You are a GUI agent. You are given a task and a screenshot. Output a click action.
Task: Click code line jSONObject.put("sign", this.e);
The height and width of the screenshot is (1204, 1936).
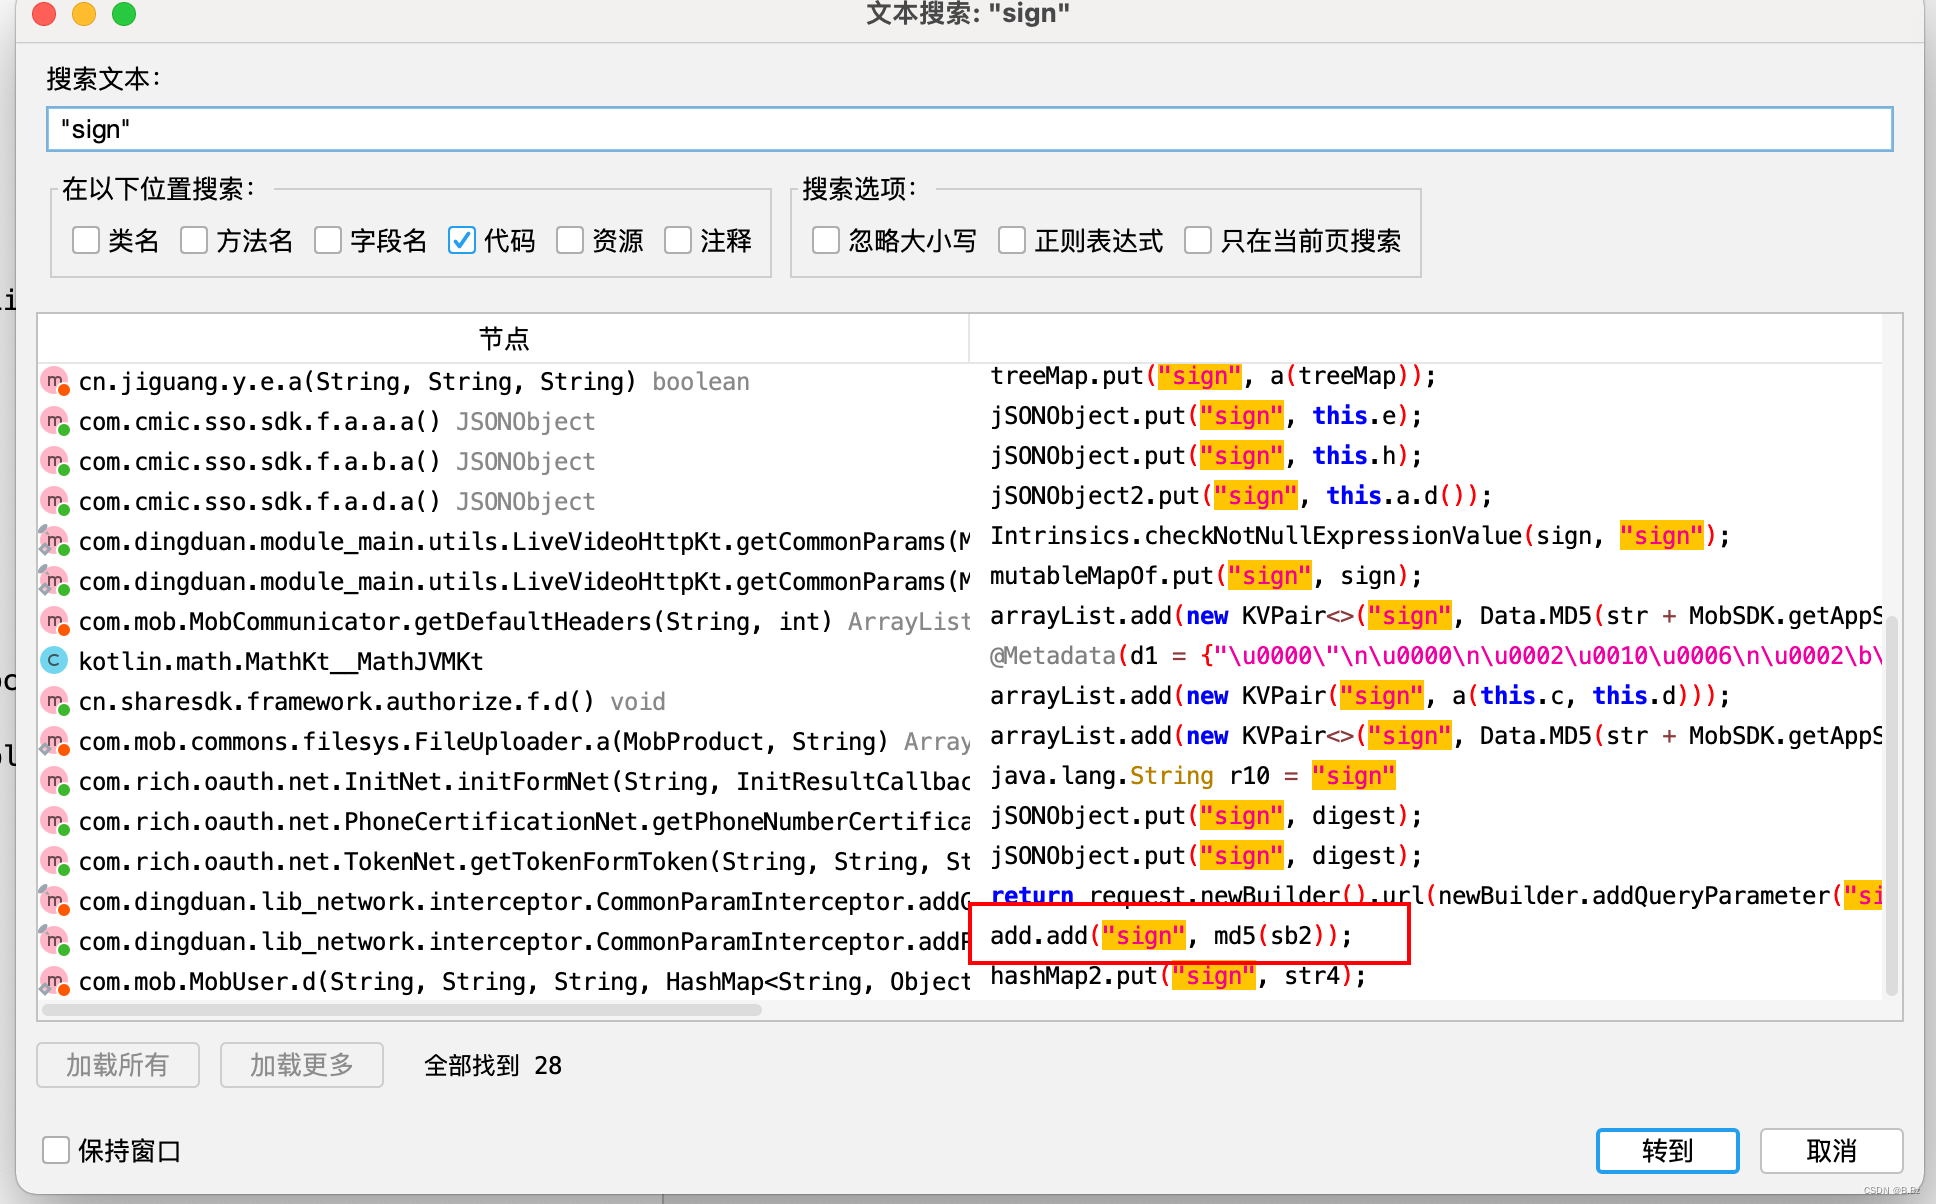point(1206,416)
